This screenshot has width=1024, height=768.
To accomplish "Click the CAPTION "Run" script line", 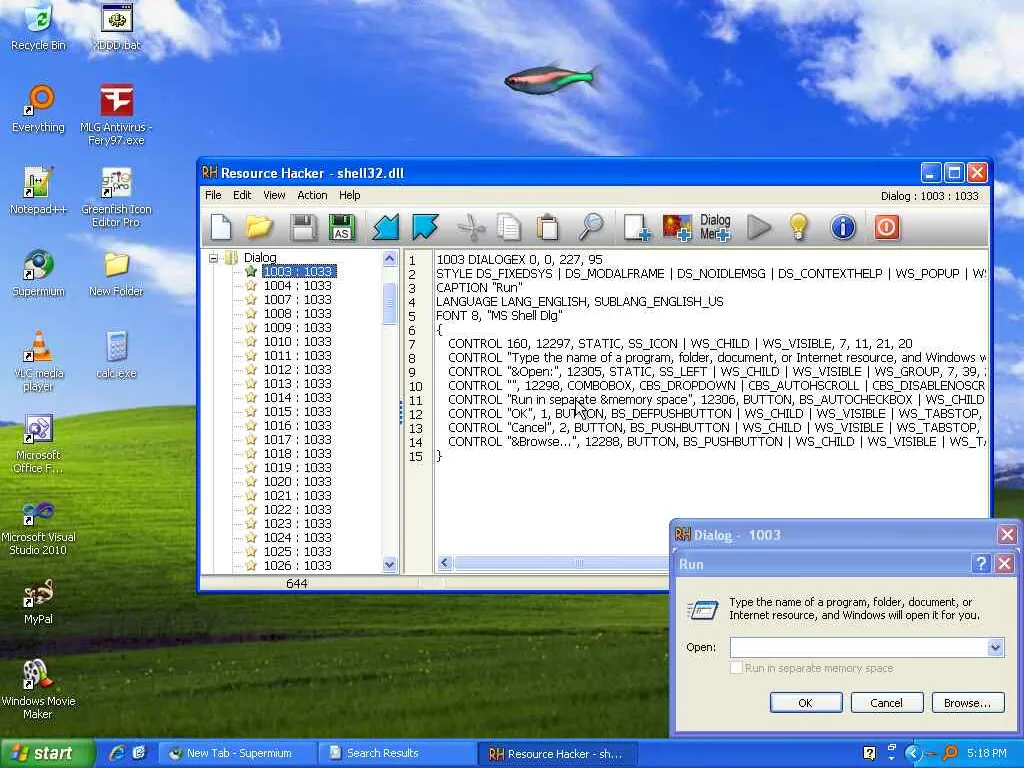I will tap(479, 287).
